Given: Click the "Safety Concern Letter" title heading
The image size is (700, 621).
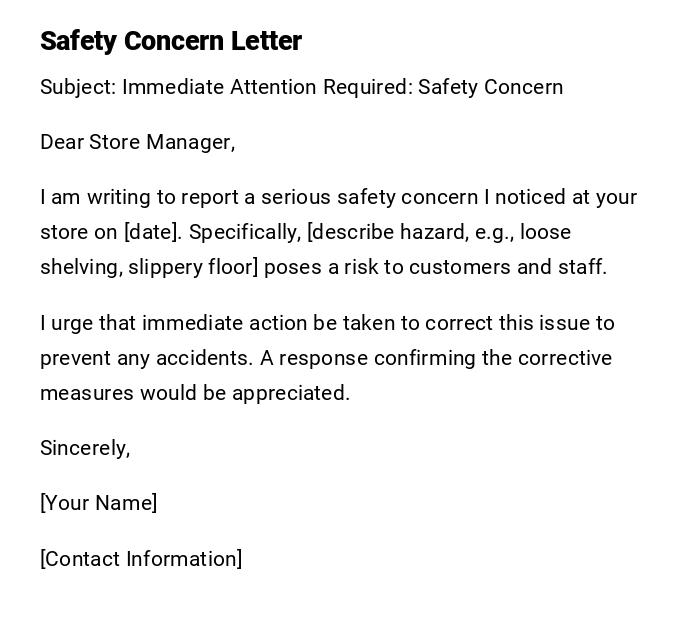Looking at the screenshot, I should [x=171, y=41].
